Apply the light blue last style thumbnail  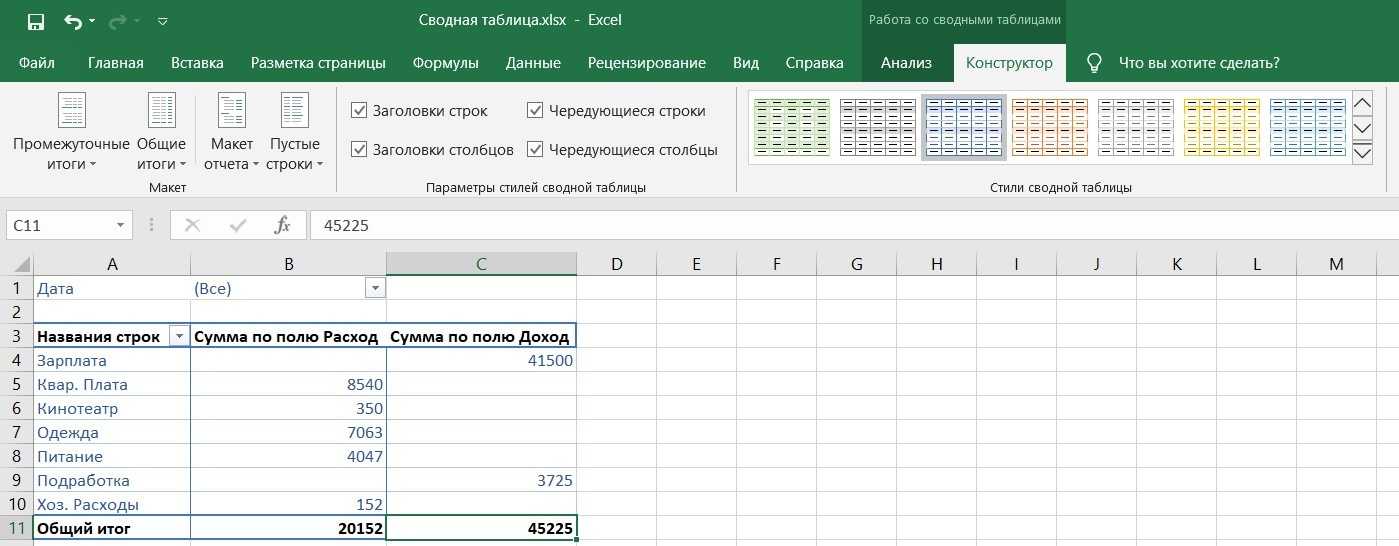pyautogui.click(x=1308, y=127)
